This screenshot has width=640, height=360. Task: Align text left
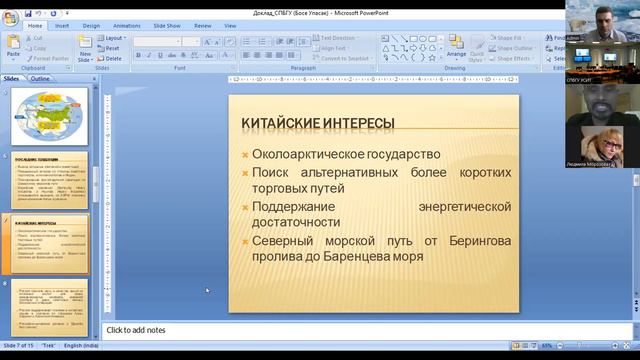click(246, 55)
